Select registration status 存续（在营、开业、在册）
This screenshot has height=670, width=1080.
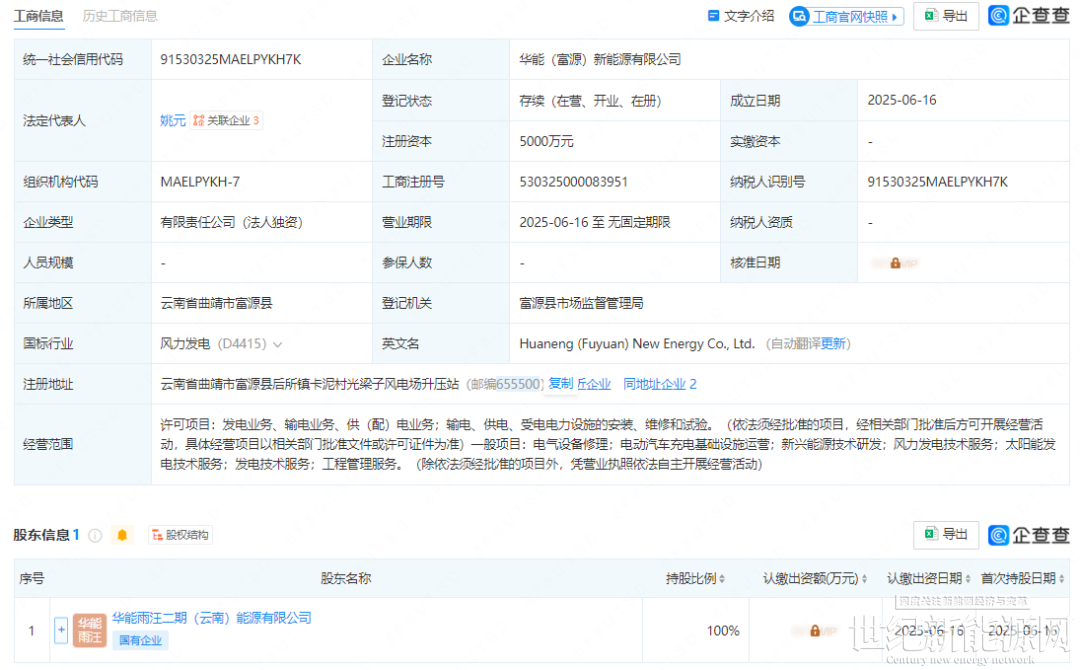point(590,101)
